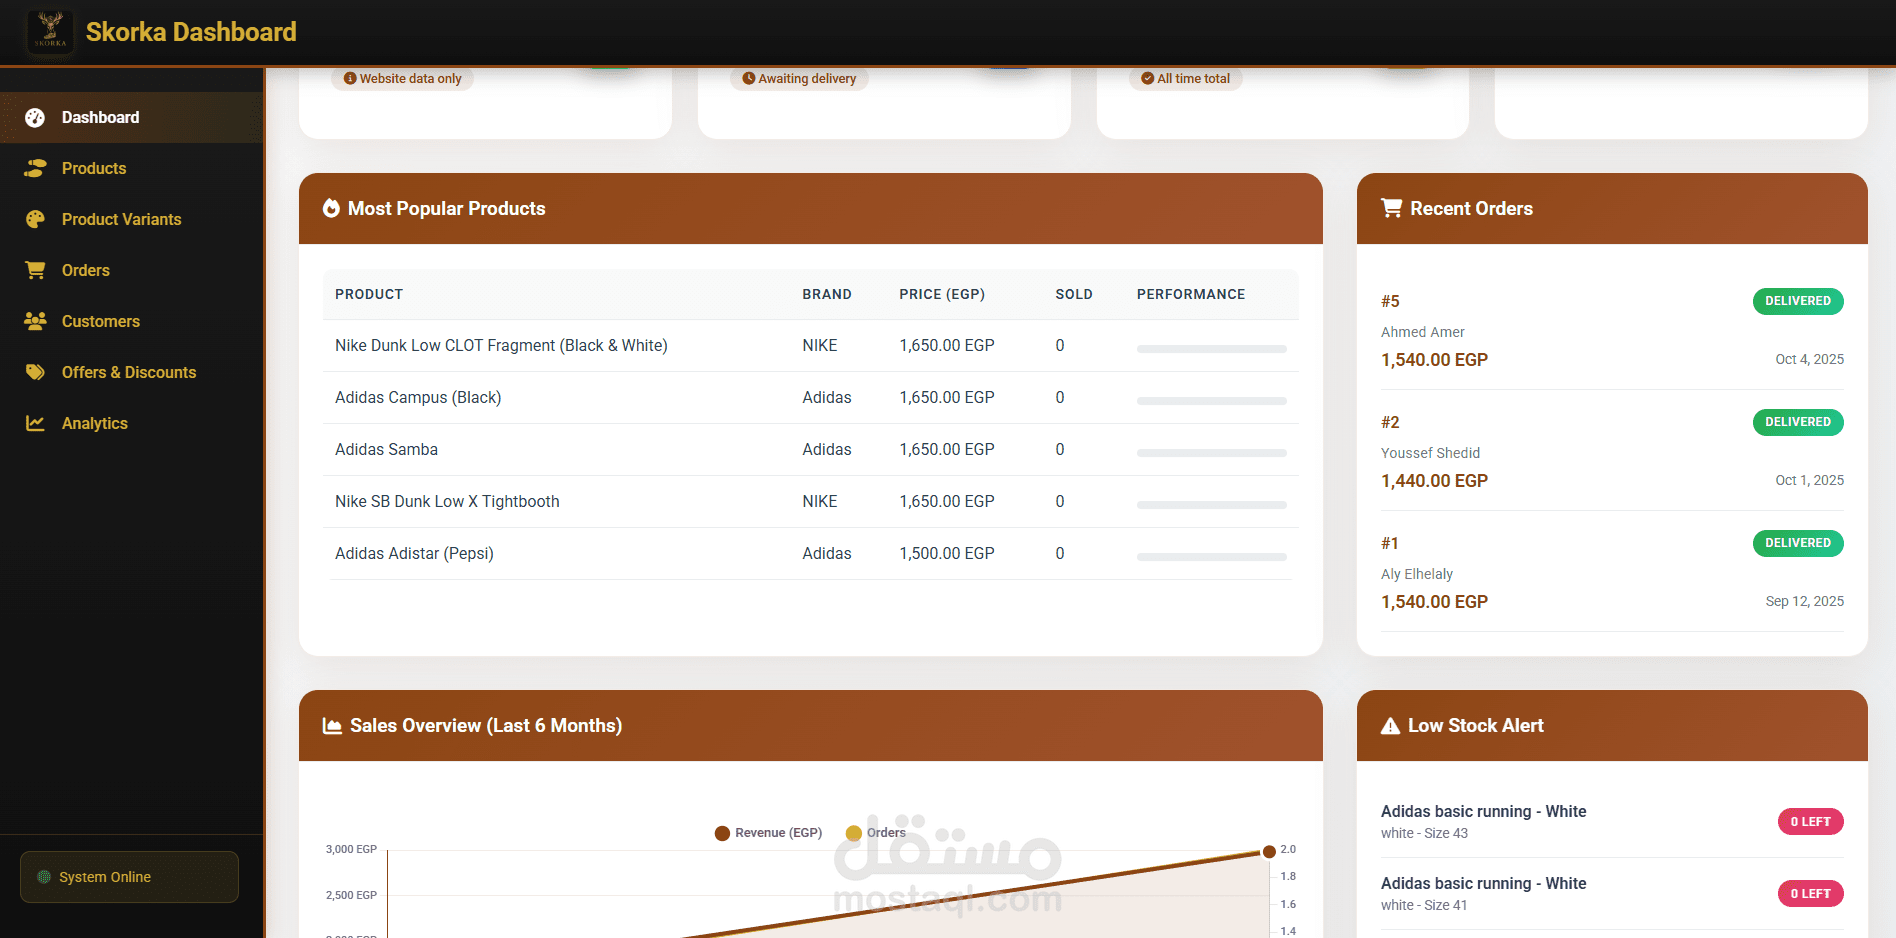Click the Awaiting delivery badge
Image resolution: width=1896 pixels, height=938 pixels.
click(x=799, y=79)
